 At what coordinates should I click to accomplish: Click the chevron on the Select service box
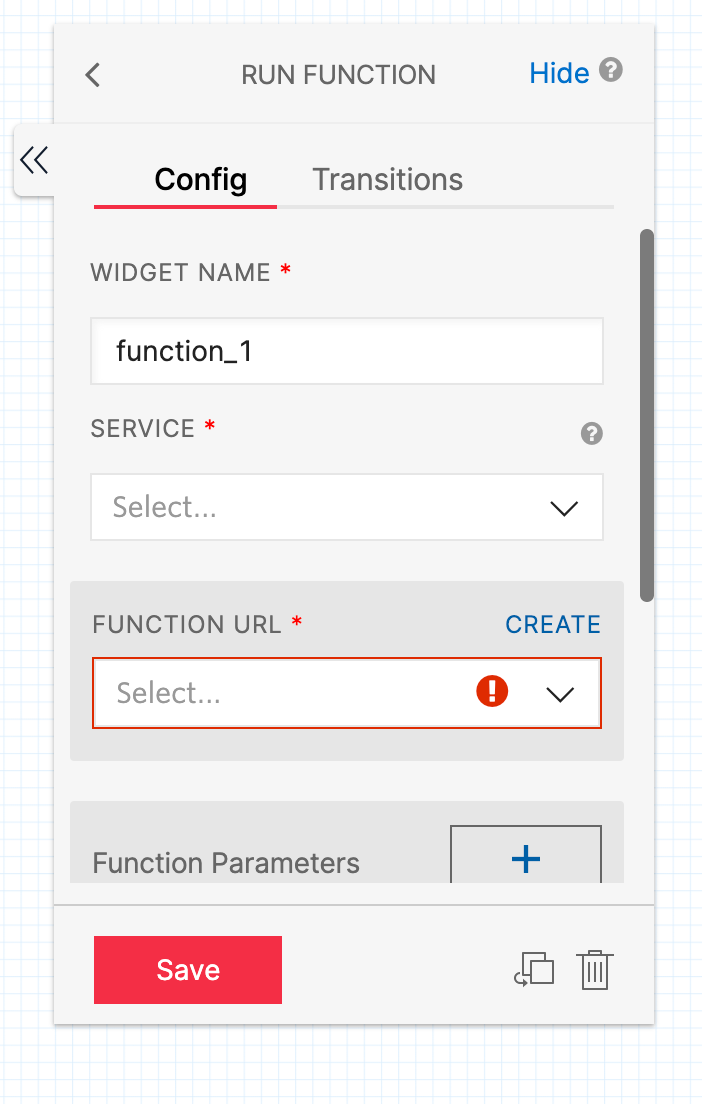pos(564,507)
